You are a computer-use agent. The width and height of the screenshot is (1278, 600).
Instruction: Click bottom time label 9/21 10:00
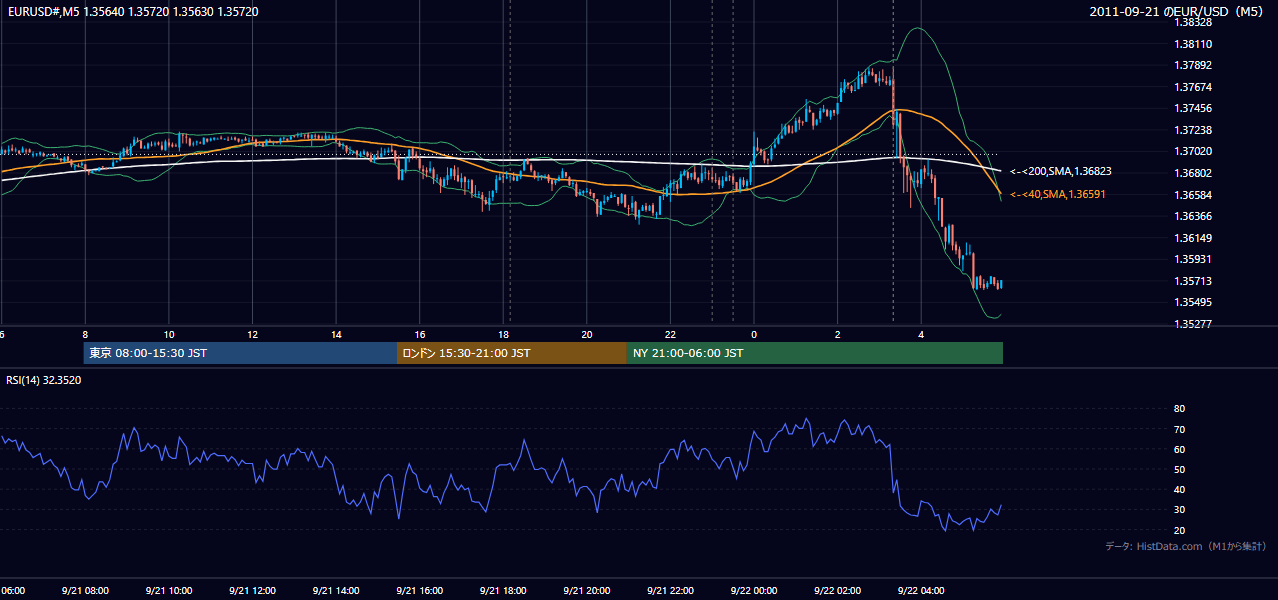[x=169, y=591]
